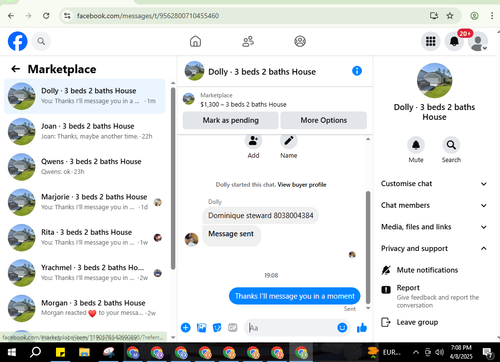The height and width of the screenshot is (362, 500).
Task: Click the chat messages scrollbar
Action: coord(368,247)
